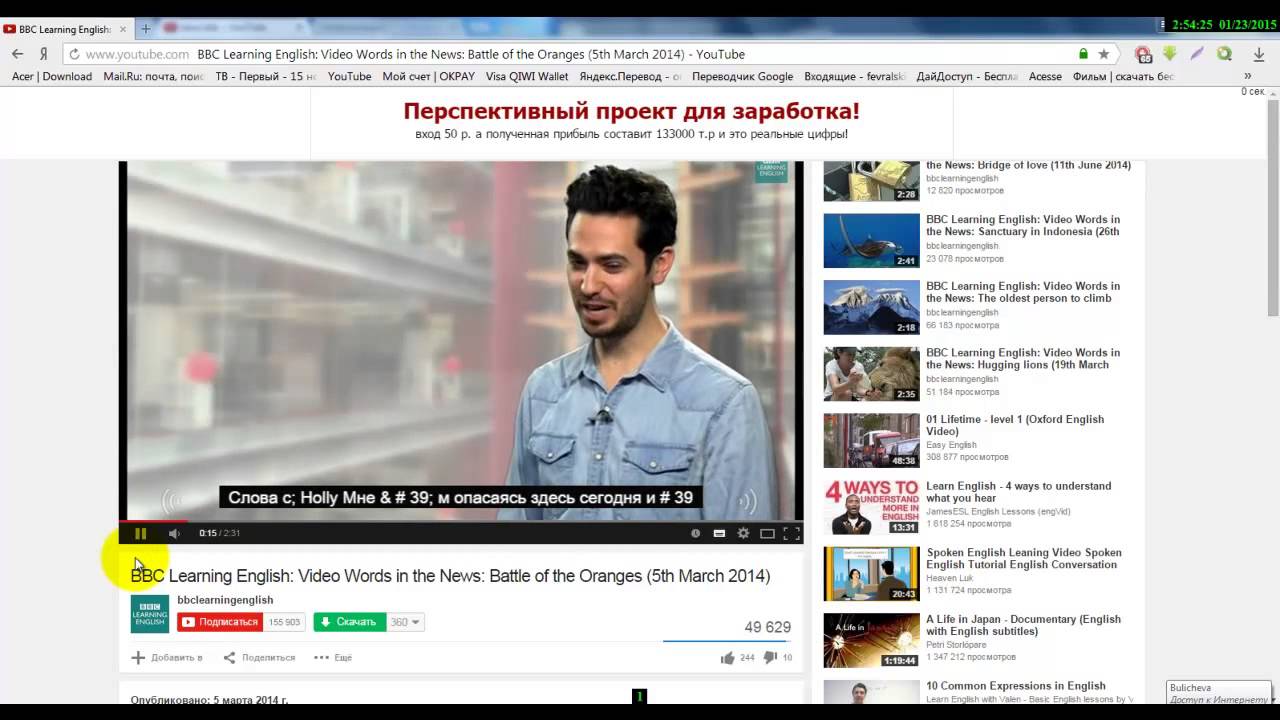Open a new tab with the plus button
This screenshot has height=720, width=1280.
[145, 29]
